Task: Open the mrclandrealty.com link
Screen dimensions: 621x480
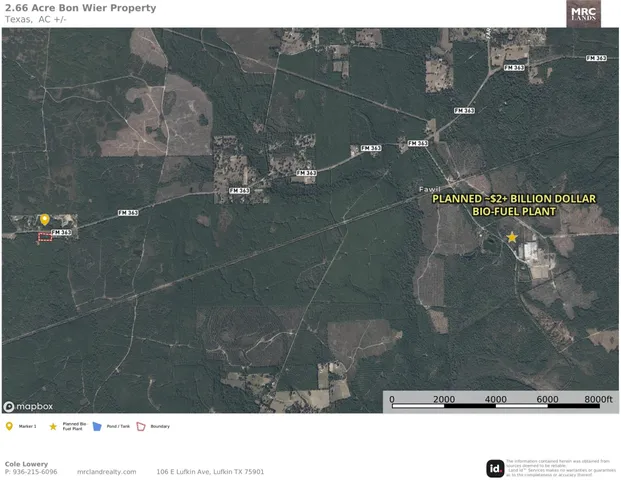Action: click(x=106, y=472)
